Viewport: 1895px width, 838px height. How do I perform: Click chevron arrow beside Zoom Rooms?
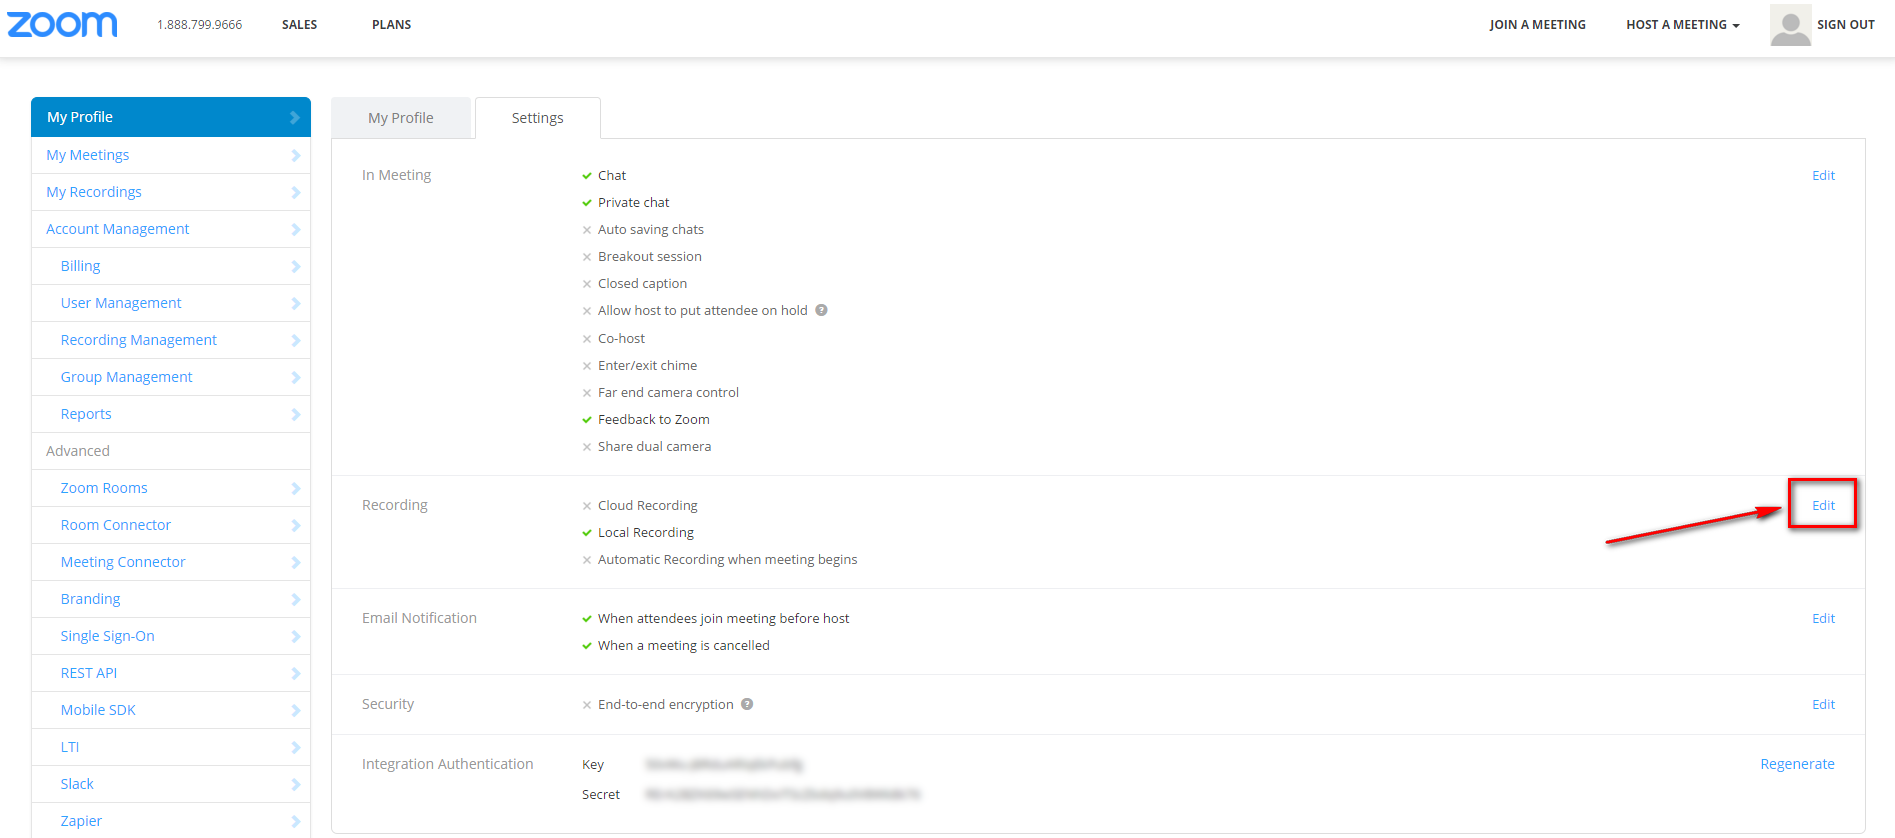tap(295, 488)
